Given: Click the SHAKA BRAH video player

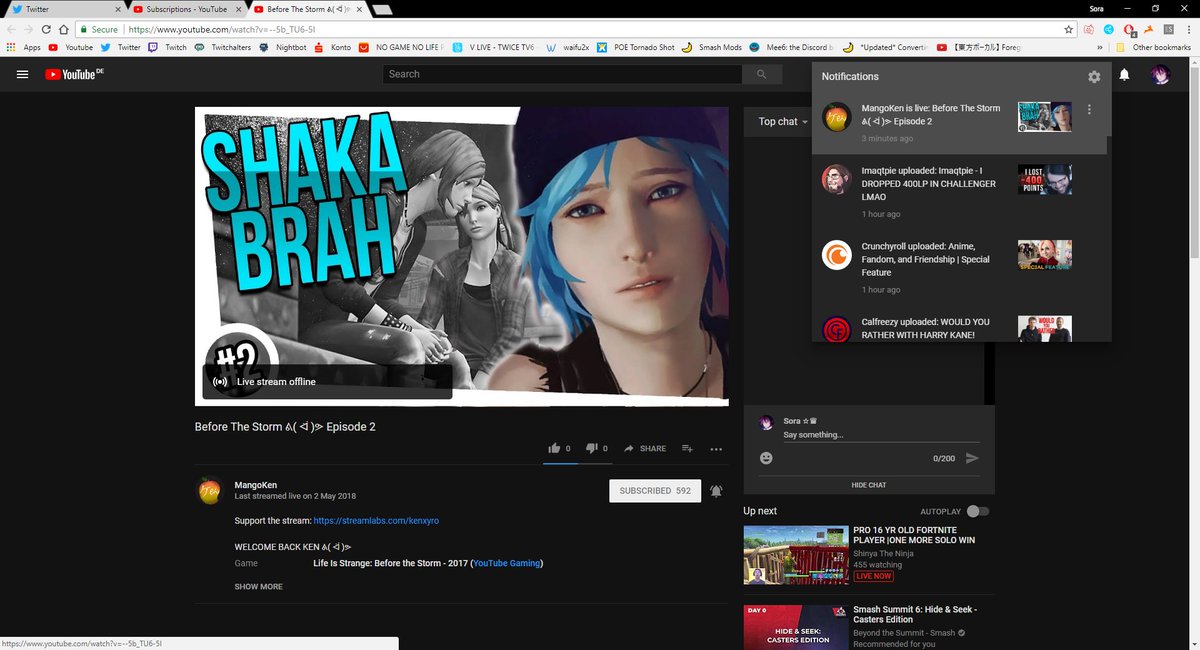Looking at the screenshot, I should pyautogui.click(x=461, y=257).
